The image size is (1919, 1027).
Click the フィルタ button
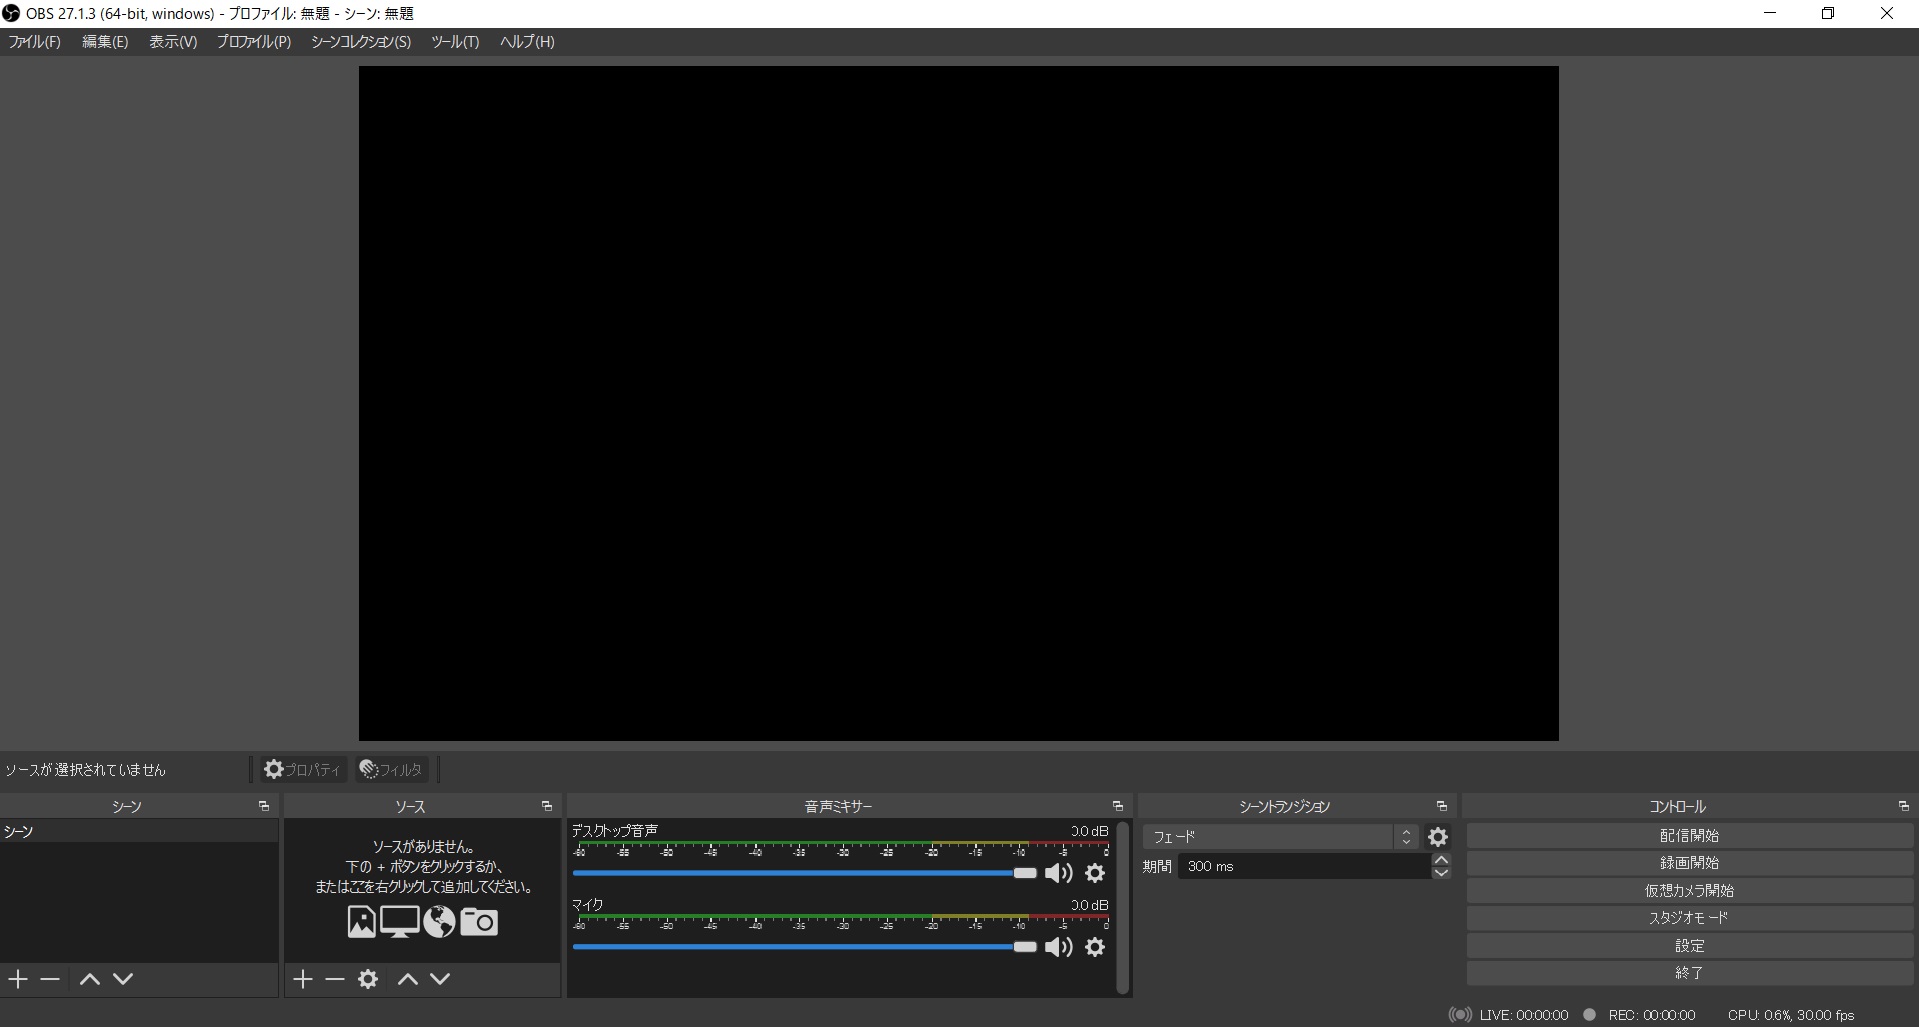click(391, 769)
